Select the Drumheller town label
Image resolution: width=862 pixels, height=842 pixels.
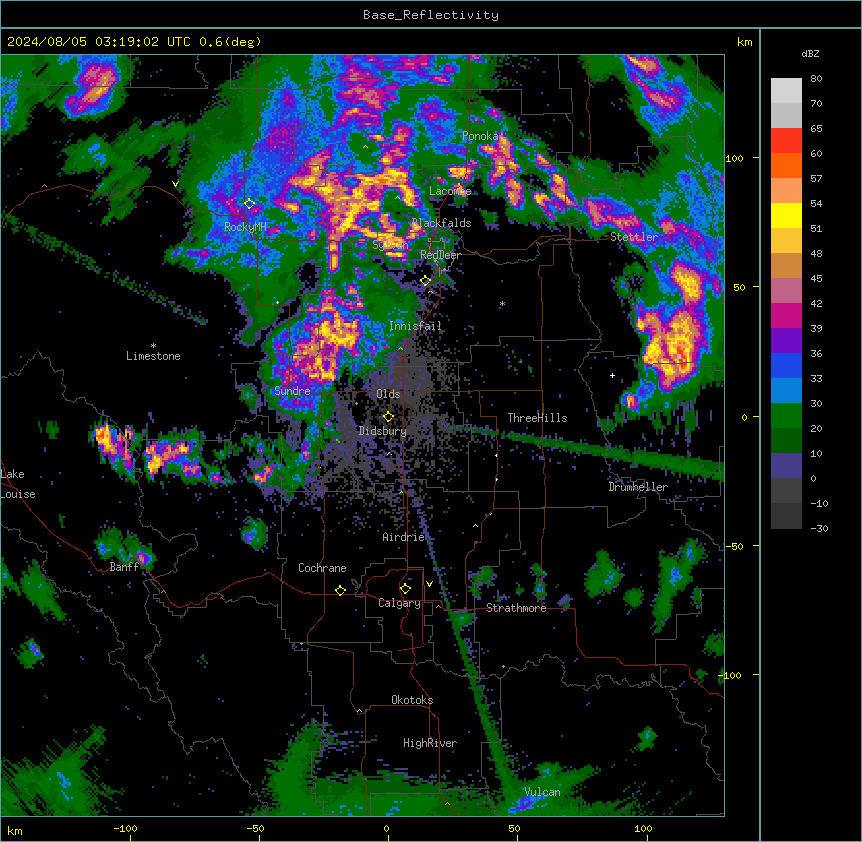pyautogui.click(x=638, y=487)
